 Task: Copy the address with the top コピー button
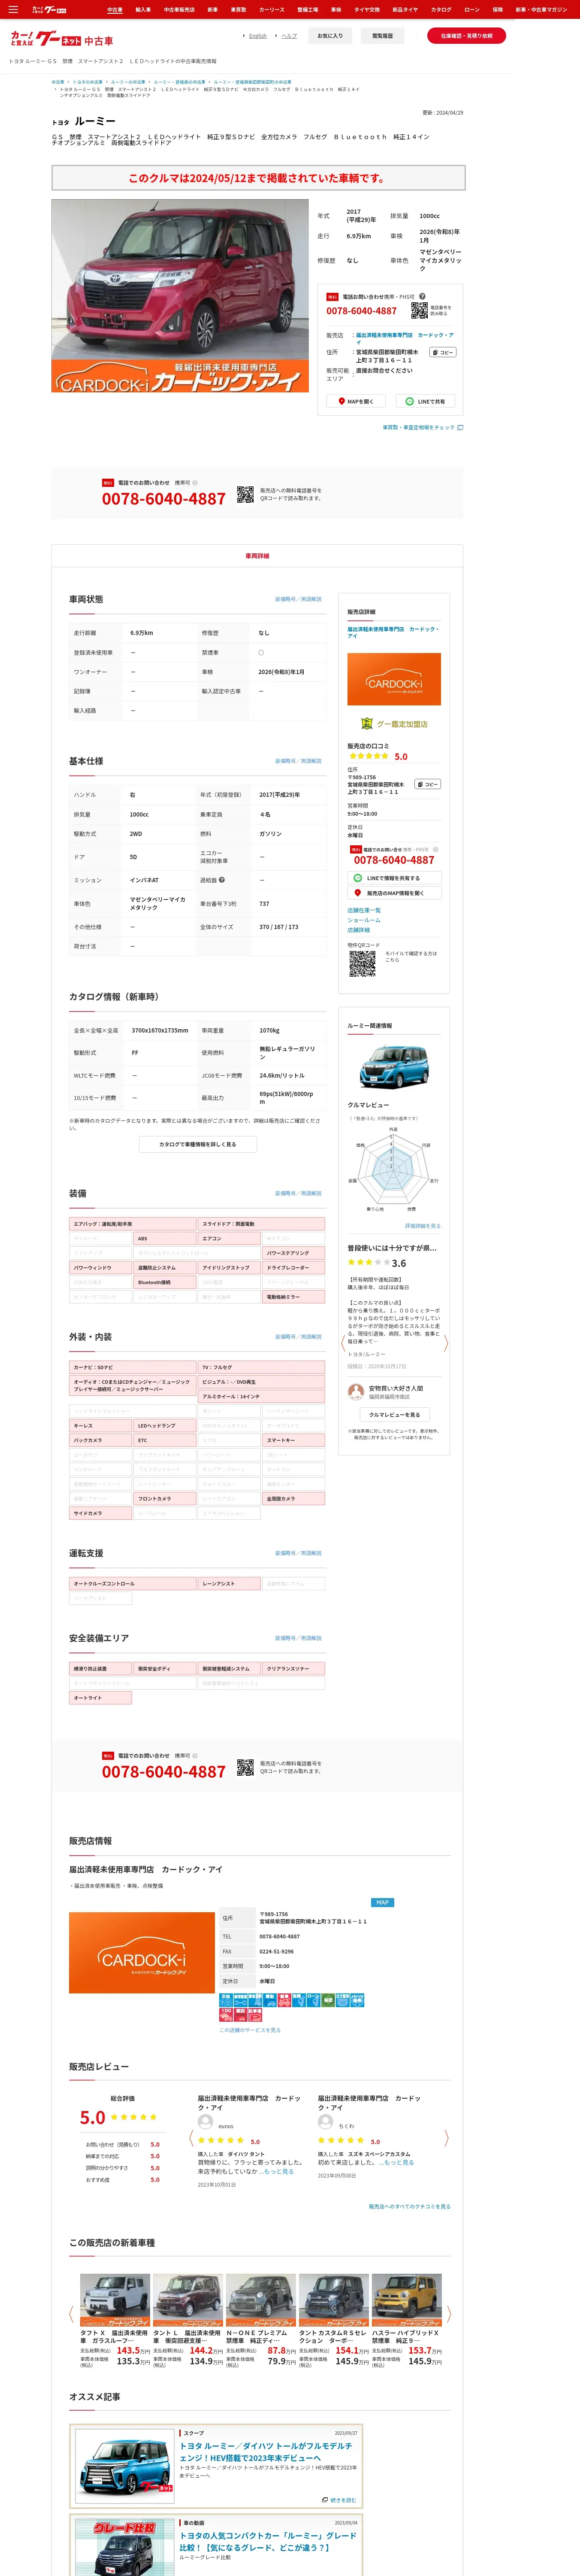[443, 352]
